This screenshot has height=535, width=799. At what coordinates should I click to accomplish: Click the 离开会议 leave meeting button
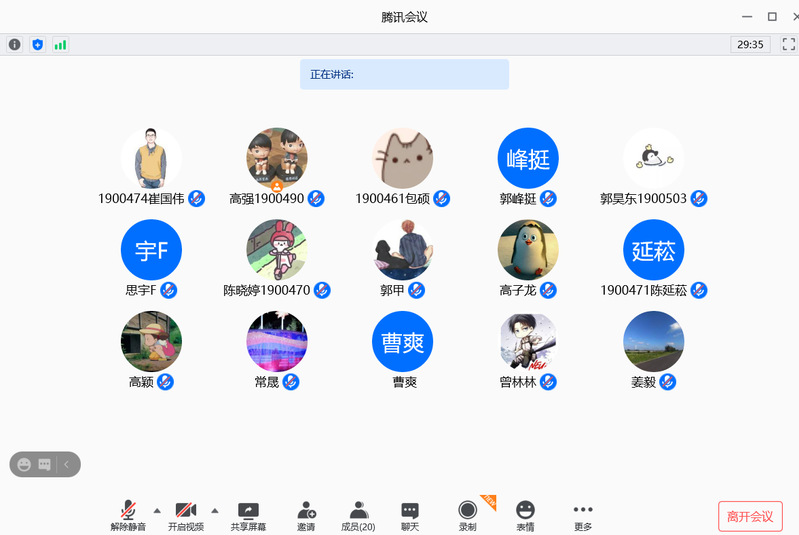750,516
